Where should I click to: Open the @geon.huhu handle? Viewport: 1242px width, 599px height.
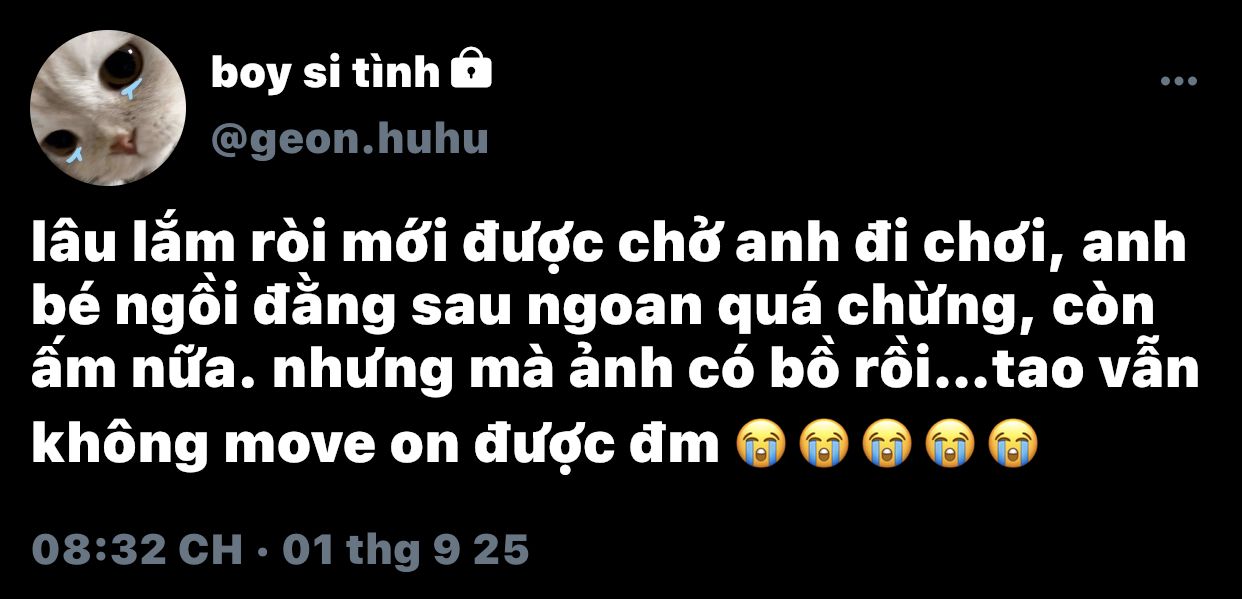(x=350, y=140)
